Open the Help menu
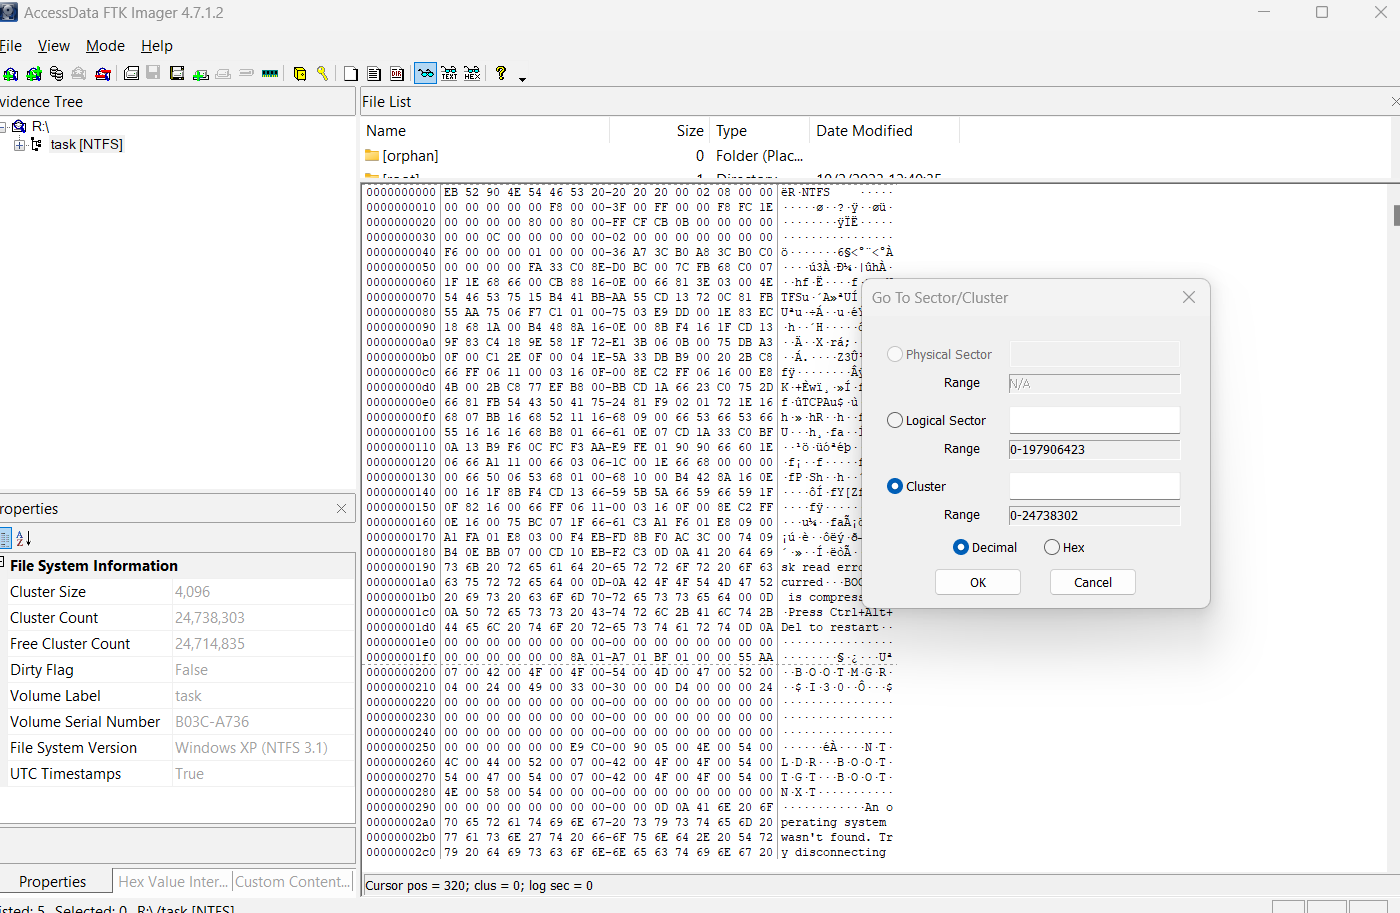Viewport: 1400px width, 913px height. 157,46
